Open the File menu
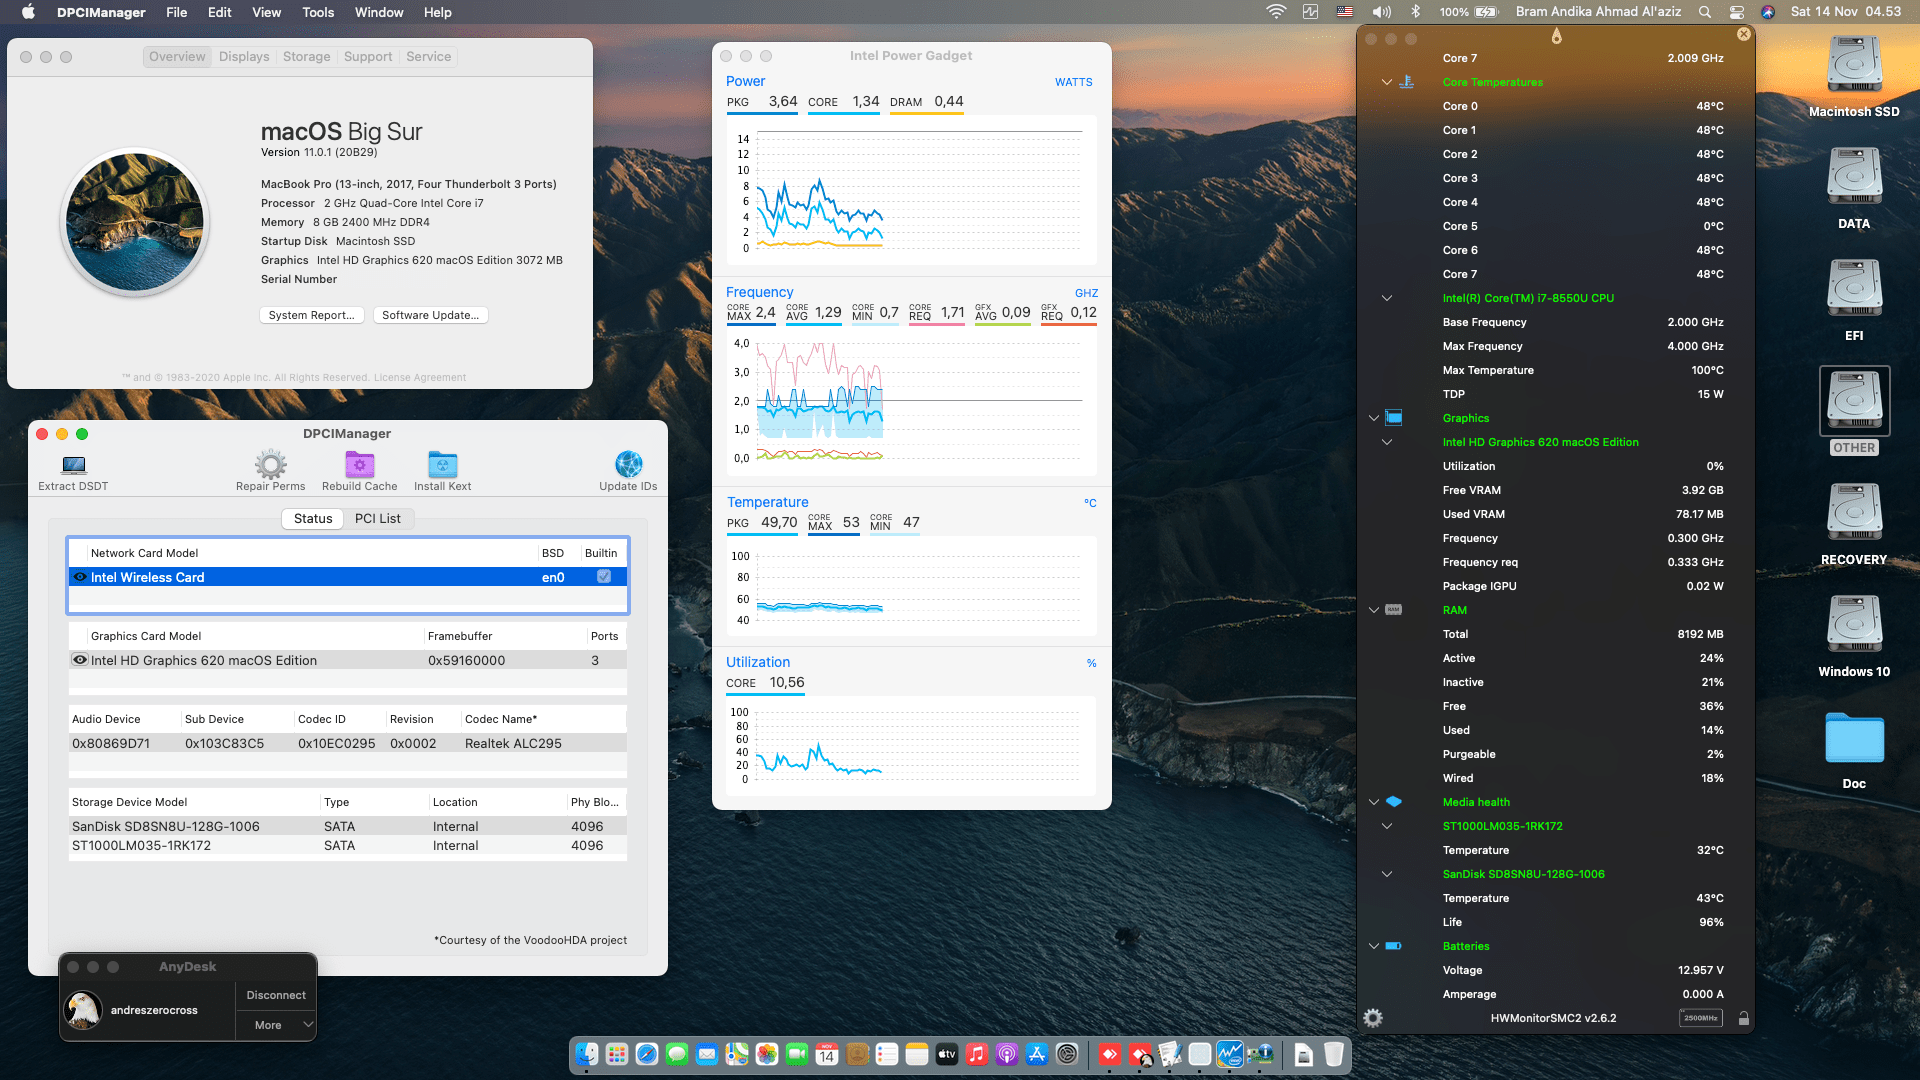The height and width of the screenshot is (1080, 1920). (176, 12)
